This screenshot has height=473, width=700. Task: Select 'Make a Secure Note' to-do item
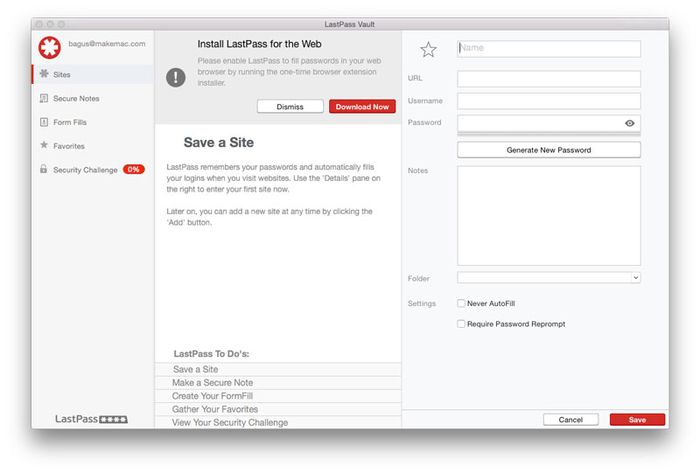(x=278, y=383)
